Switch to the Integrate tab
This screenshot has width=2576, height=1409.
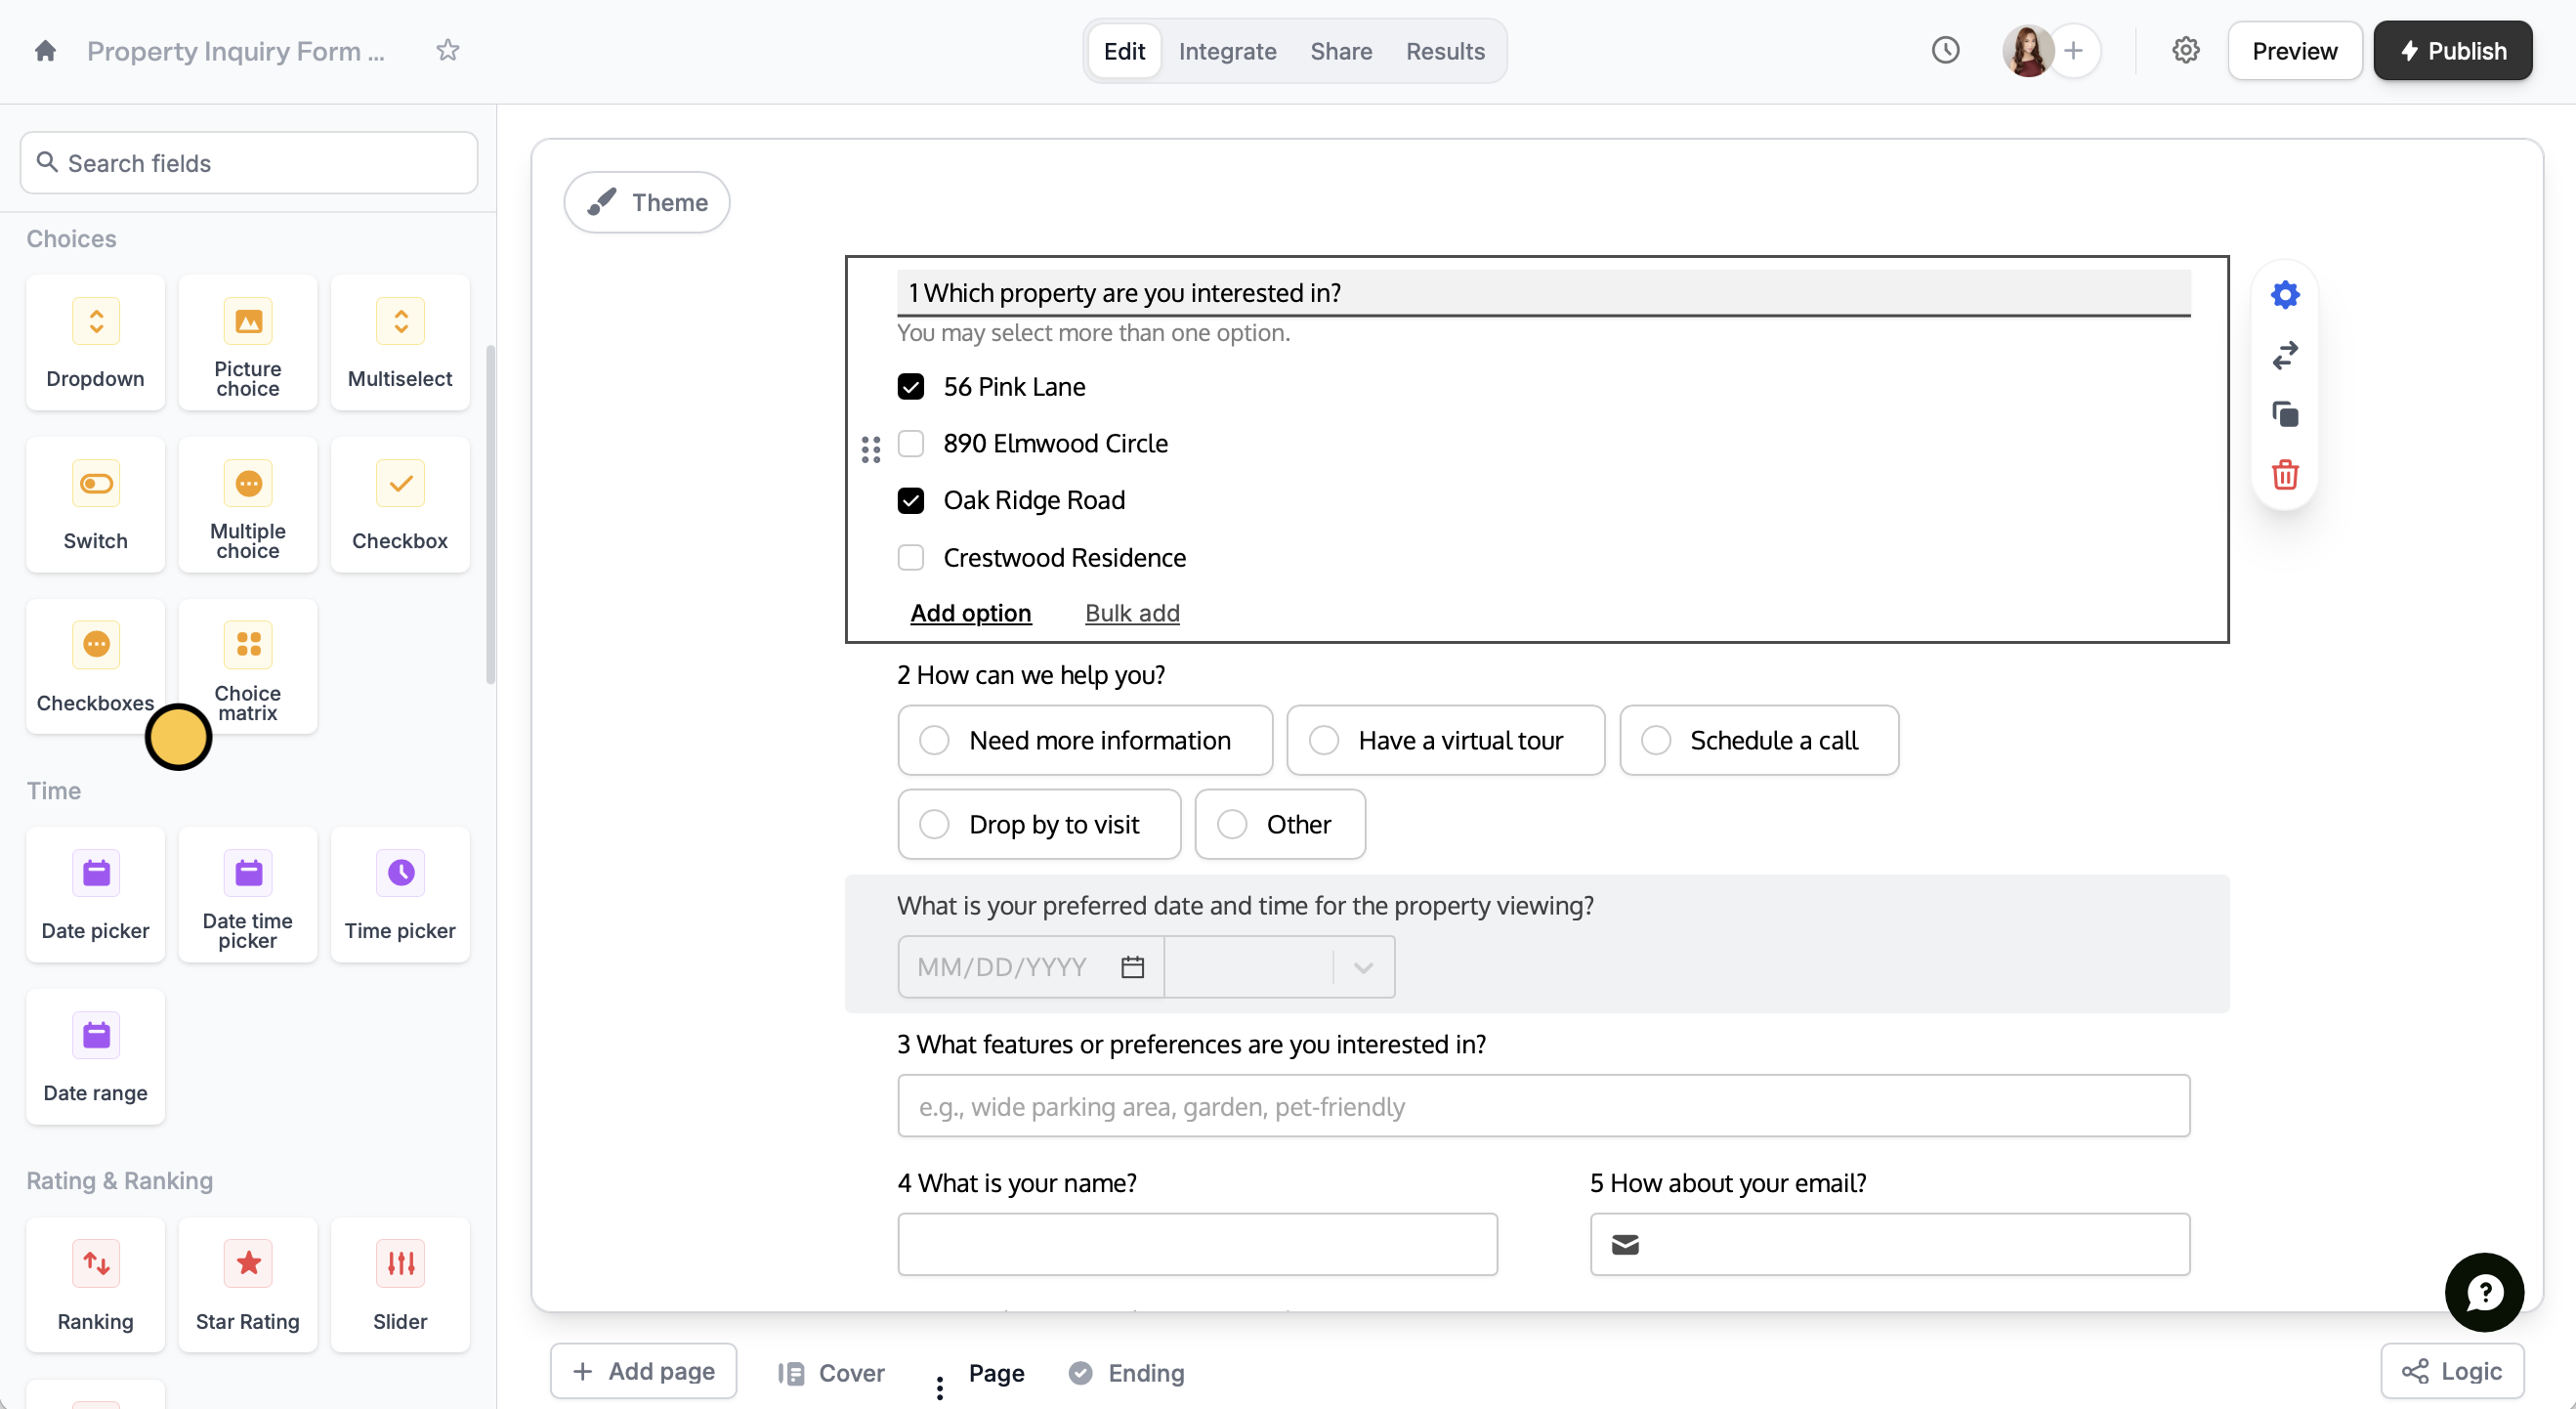(1226, 51)
